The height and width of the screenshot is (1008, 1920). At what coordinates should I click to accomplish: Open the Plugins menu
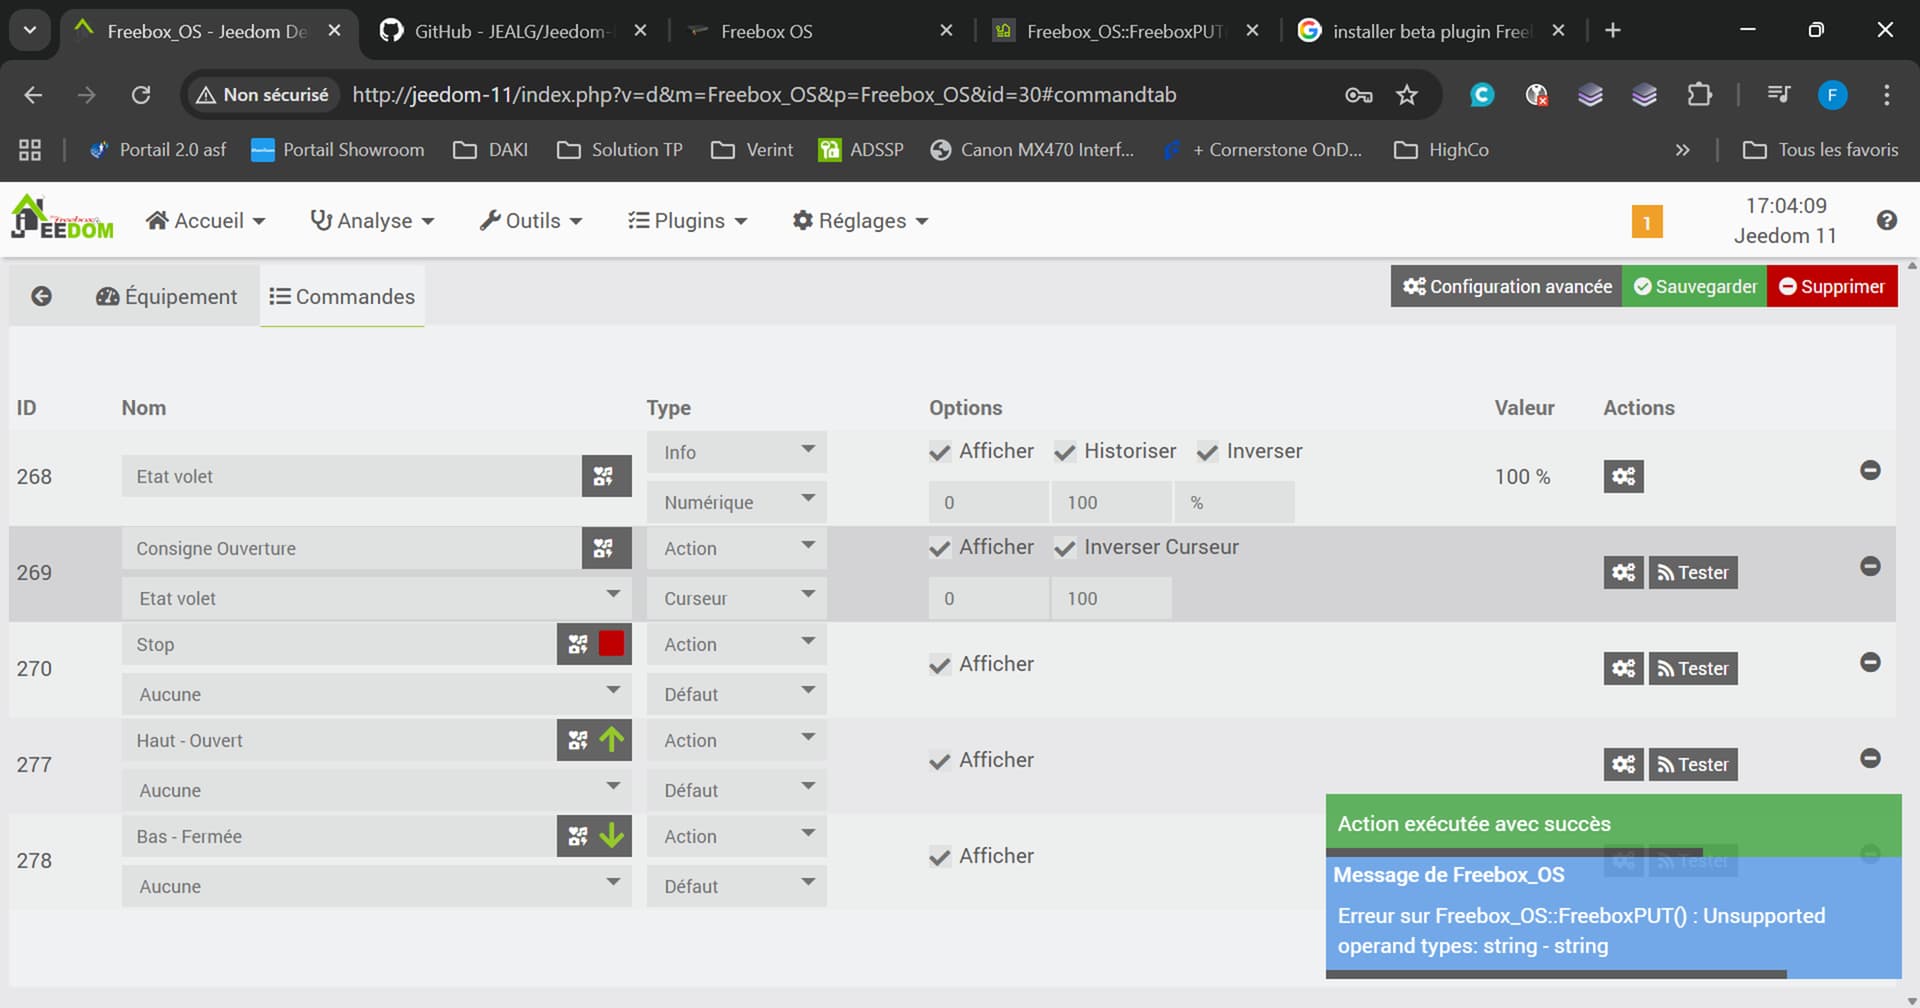click(688, 221)
